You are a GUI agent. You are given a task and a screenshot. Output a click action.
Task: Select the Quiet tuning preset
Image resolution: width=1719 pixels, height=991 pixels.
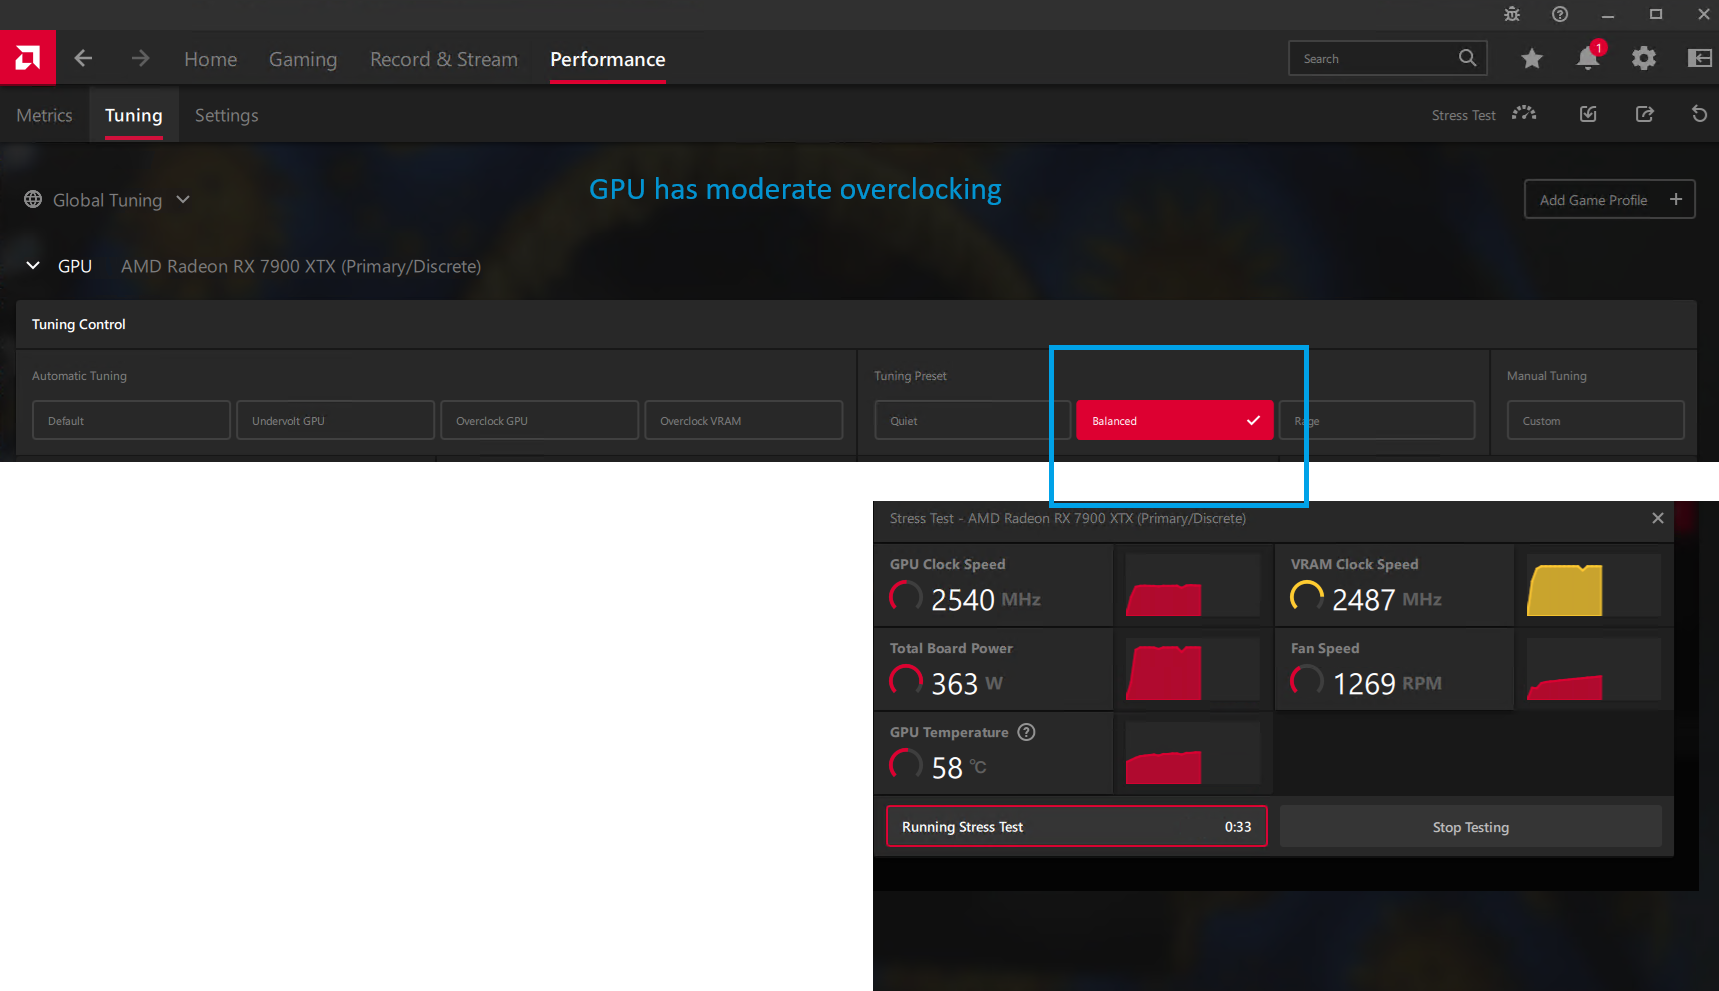(x=972, y=420)
